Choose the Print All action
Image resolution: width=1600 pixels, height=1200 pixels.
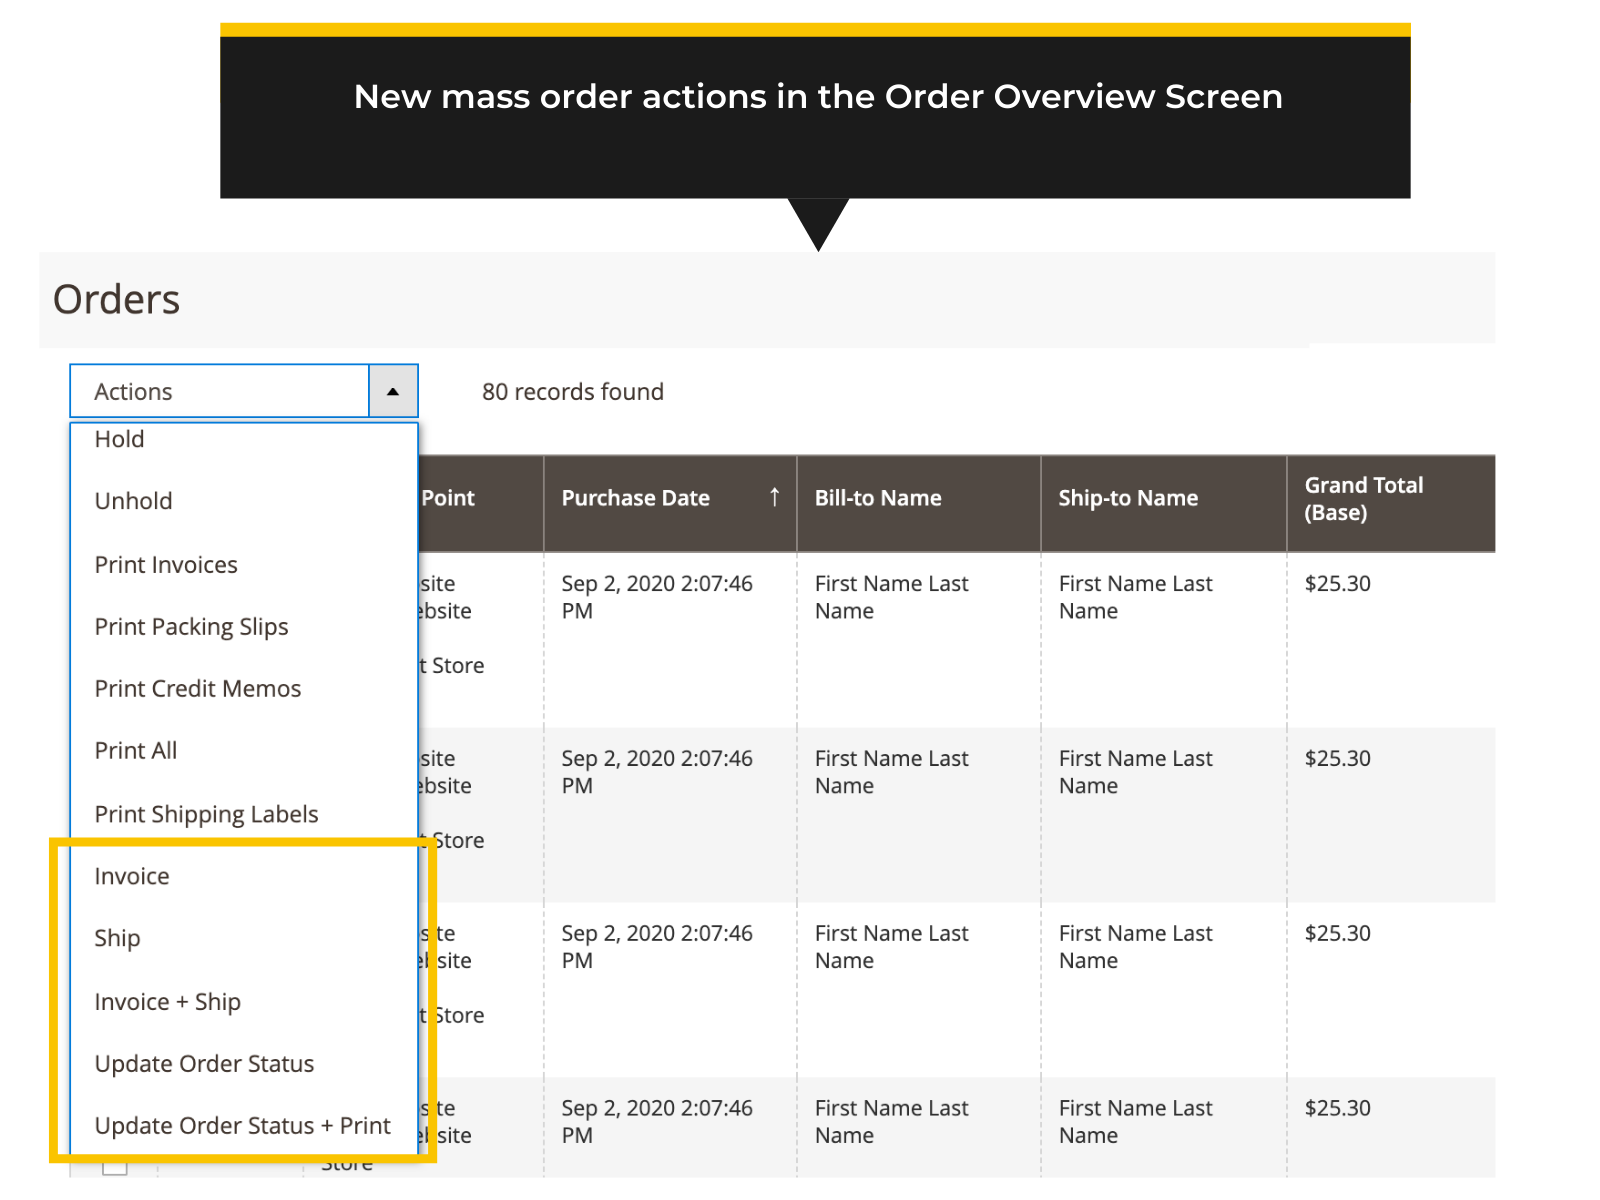[135, 750]
